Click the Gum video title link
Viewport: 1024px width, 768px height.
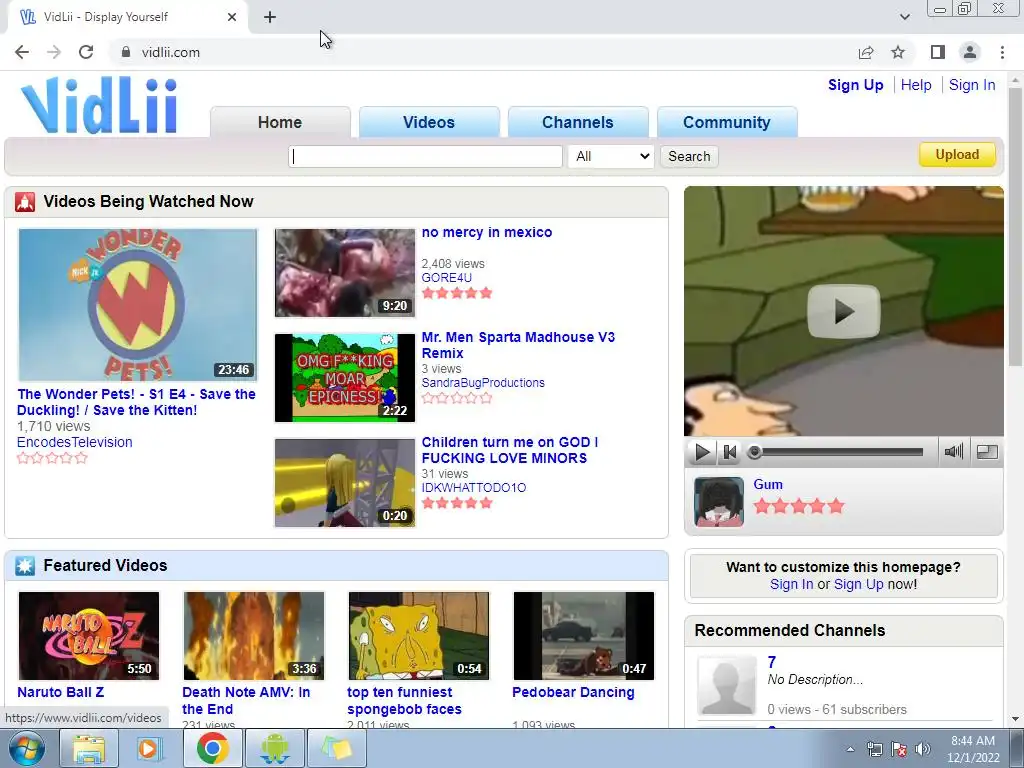768,485
